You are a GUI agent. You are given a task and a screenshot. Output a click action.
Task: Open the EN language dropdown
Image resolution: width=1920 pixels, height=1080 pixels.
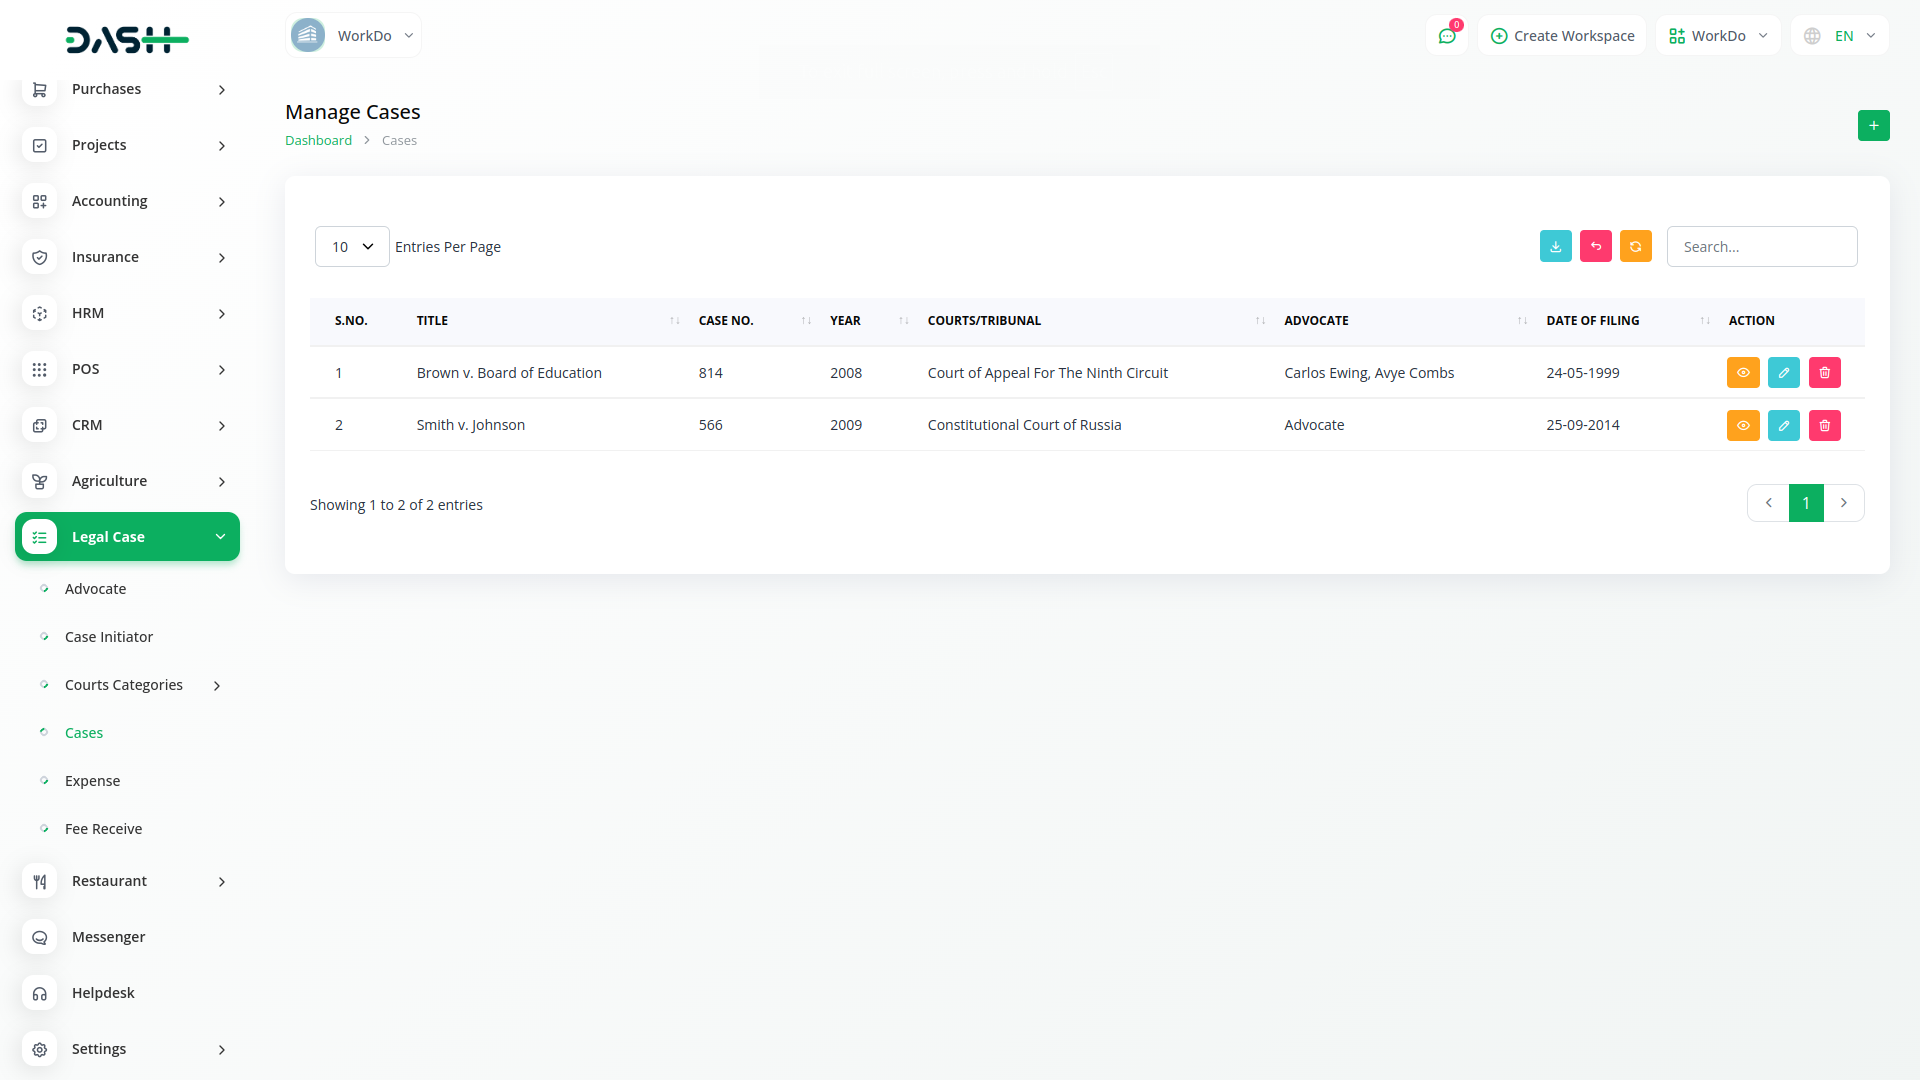tap(1840, 36)
